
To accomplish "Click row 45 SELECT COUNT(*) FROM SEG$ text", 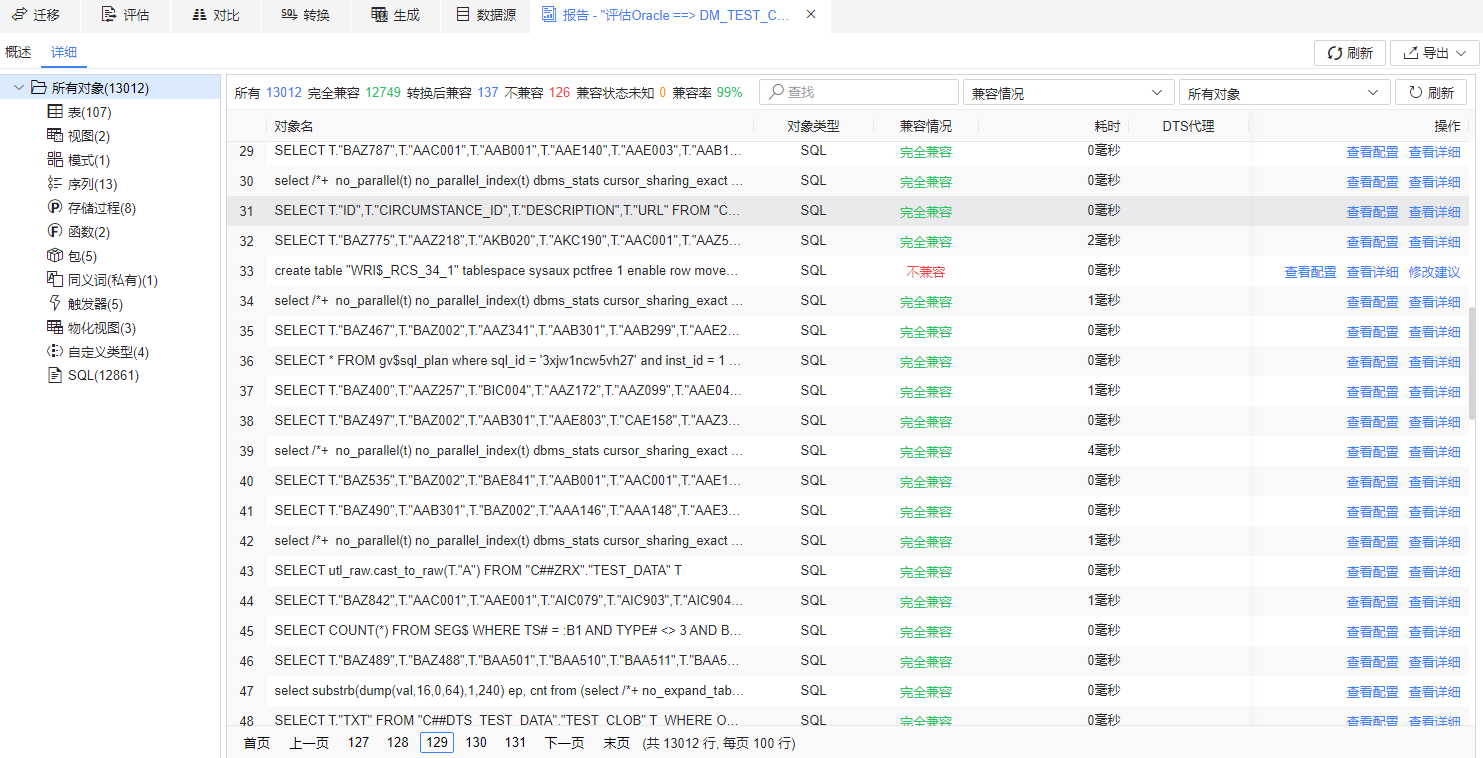I will [508, 631].
